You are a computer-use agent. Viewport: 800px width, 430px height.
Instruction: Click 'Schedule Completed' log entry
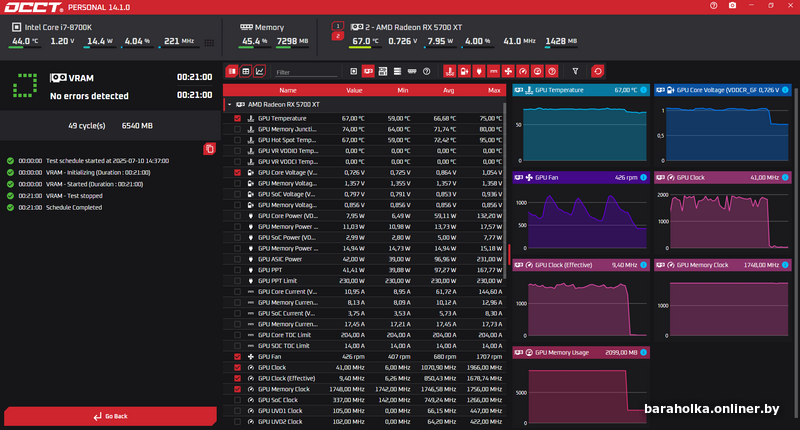tap(74, 208)
